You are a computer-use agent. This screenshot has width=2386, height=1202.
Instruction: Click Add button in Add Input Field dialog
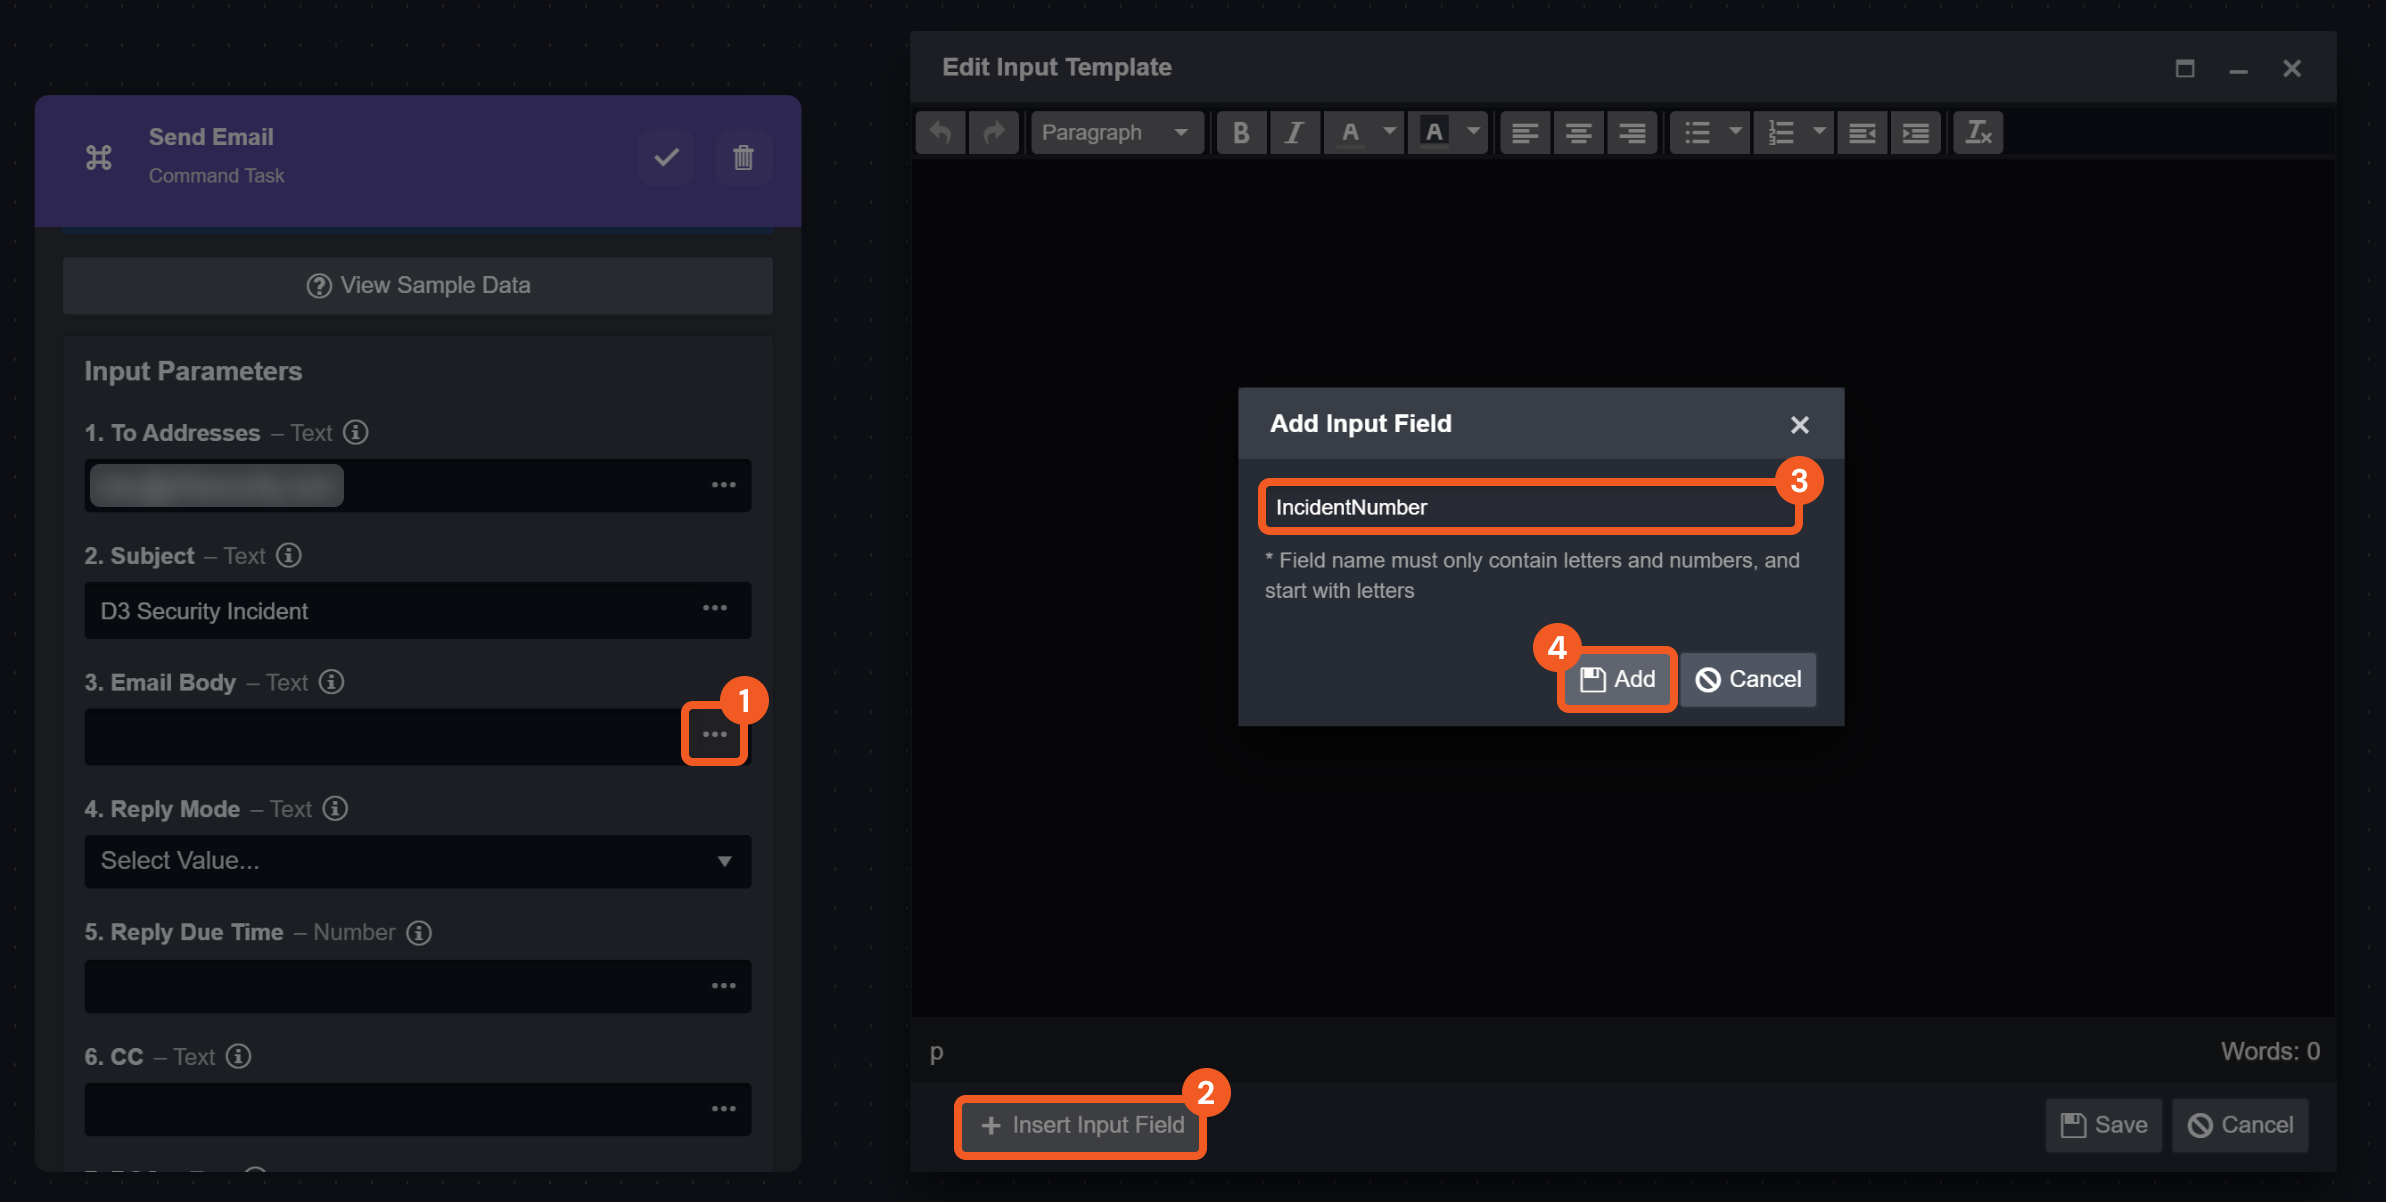pyautogui.click(x=1617, y=679)
